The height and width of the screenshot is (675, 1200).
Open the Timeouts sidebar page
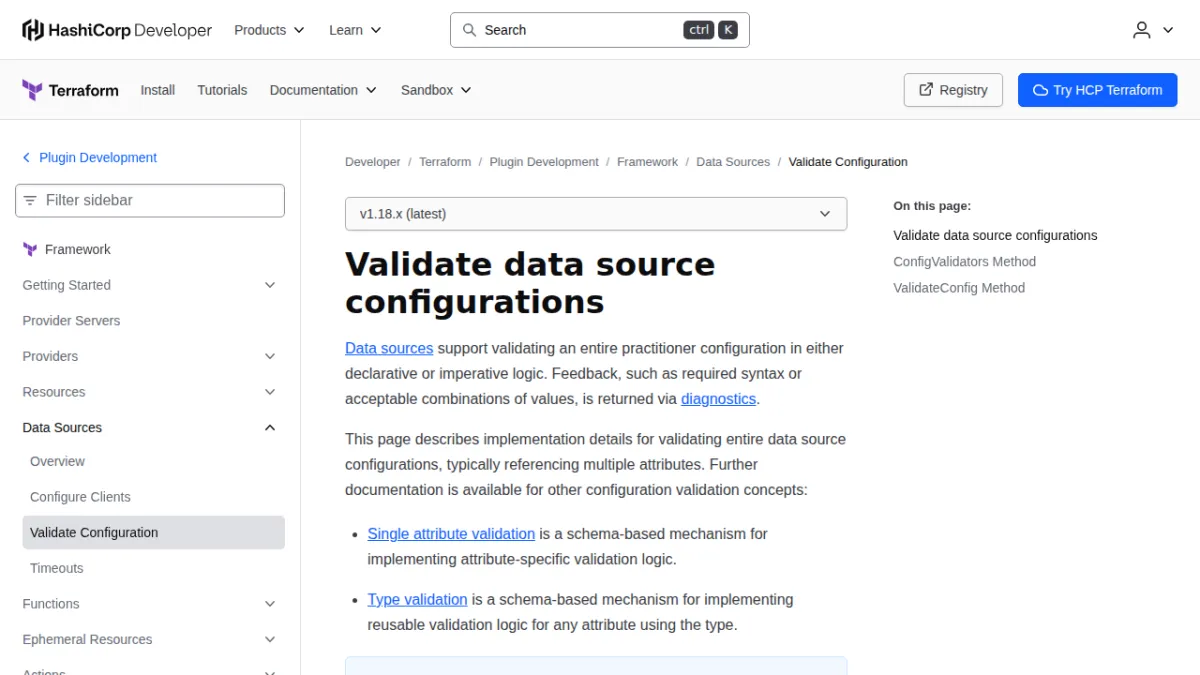[x=57, y=568]
